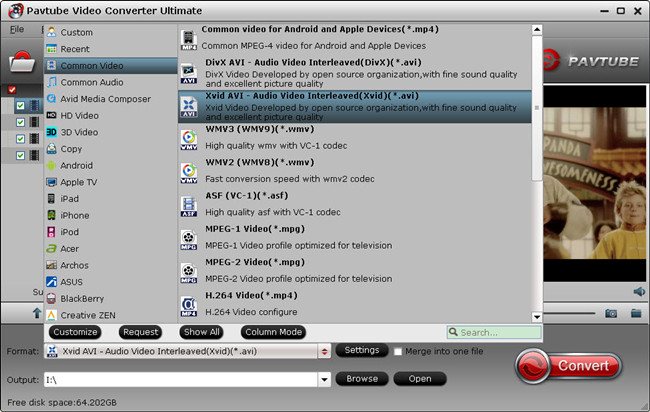Click the iPhone device icon
Viewport: 650px width, 412px height.
51,215
